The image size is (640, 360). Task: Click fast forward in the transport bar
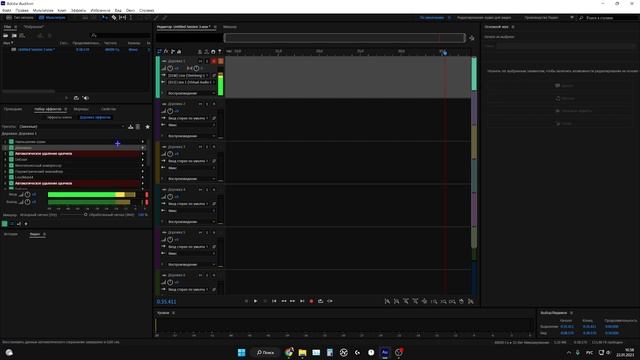293,301
